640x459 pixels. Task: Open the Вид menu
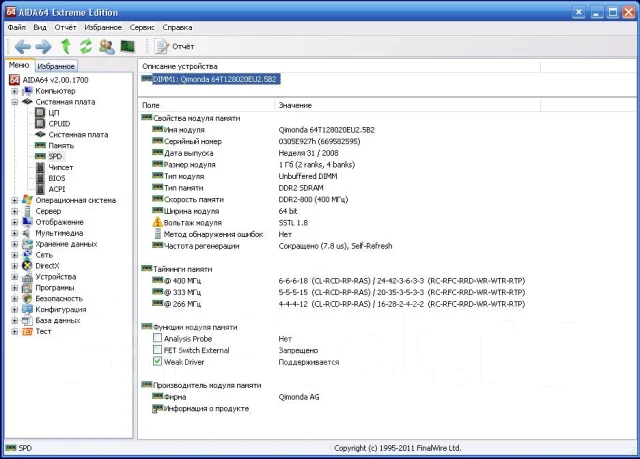[x=40, y=27]
